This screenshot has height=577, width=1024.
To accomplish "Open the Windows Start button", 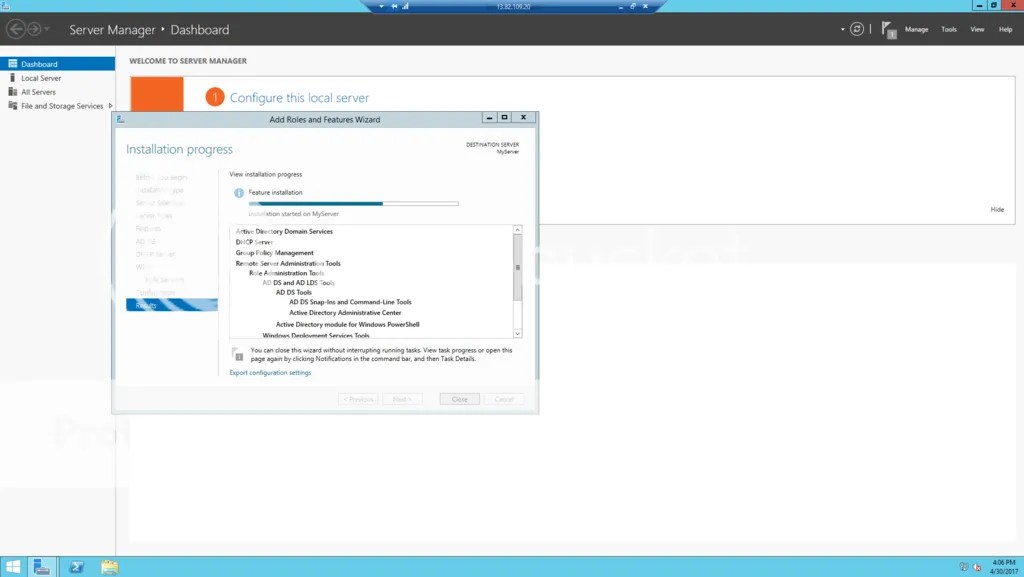I will (13, 567).
